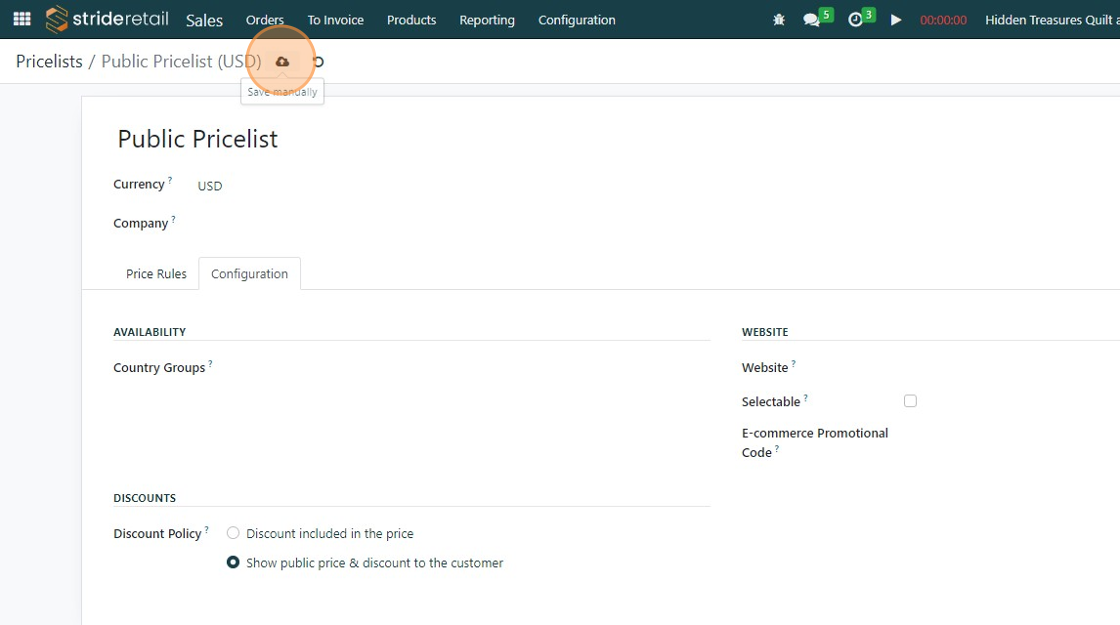Save the record manually

tap(282, 62)
